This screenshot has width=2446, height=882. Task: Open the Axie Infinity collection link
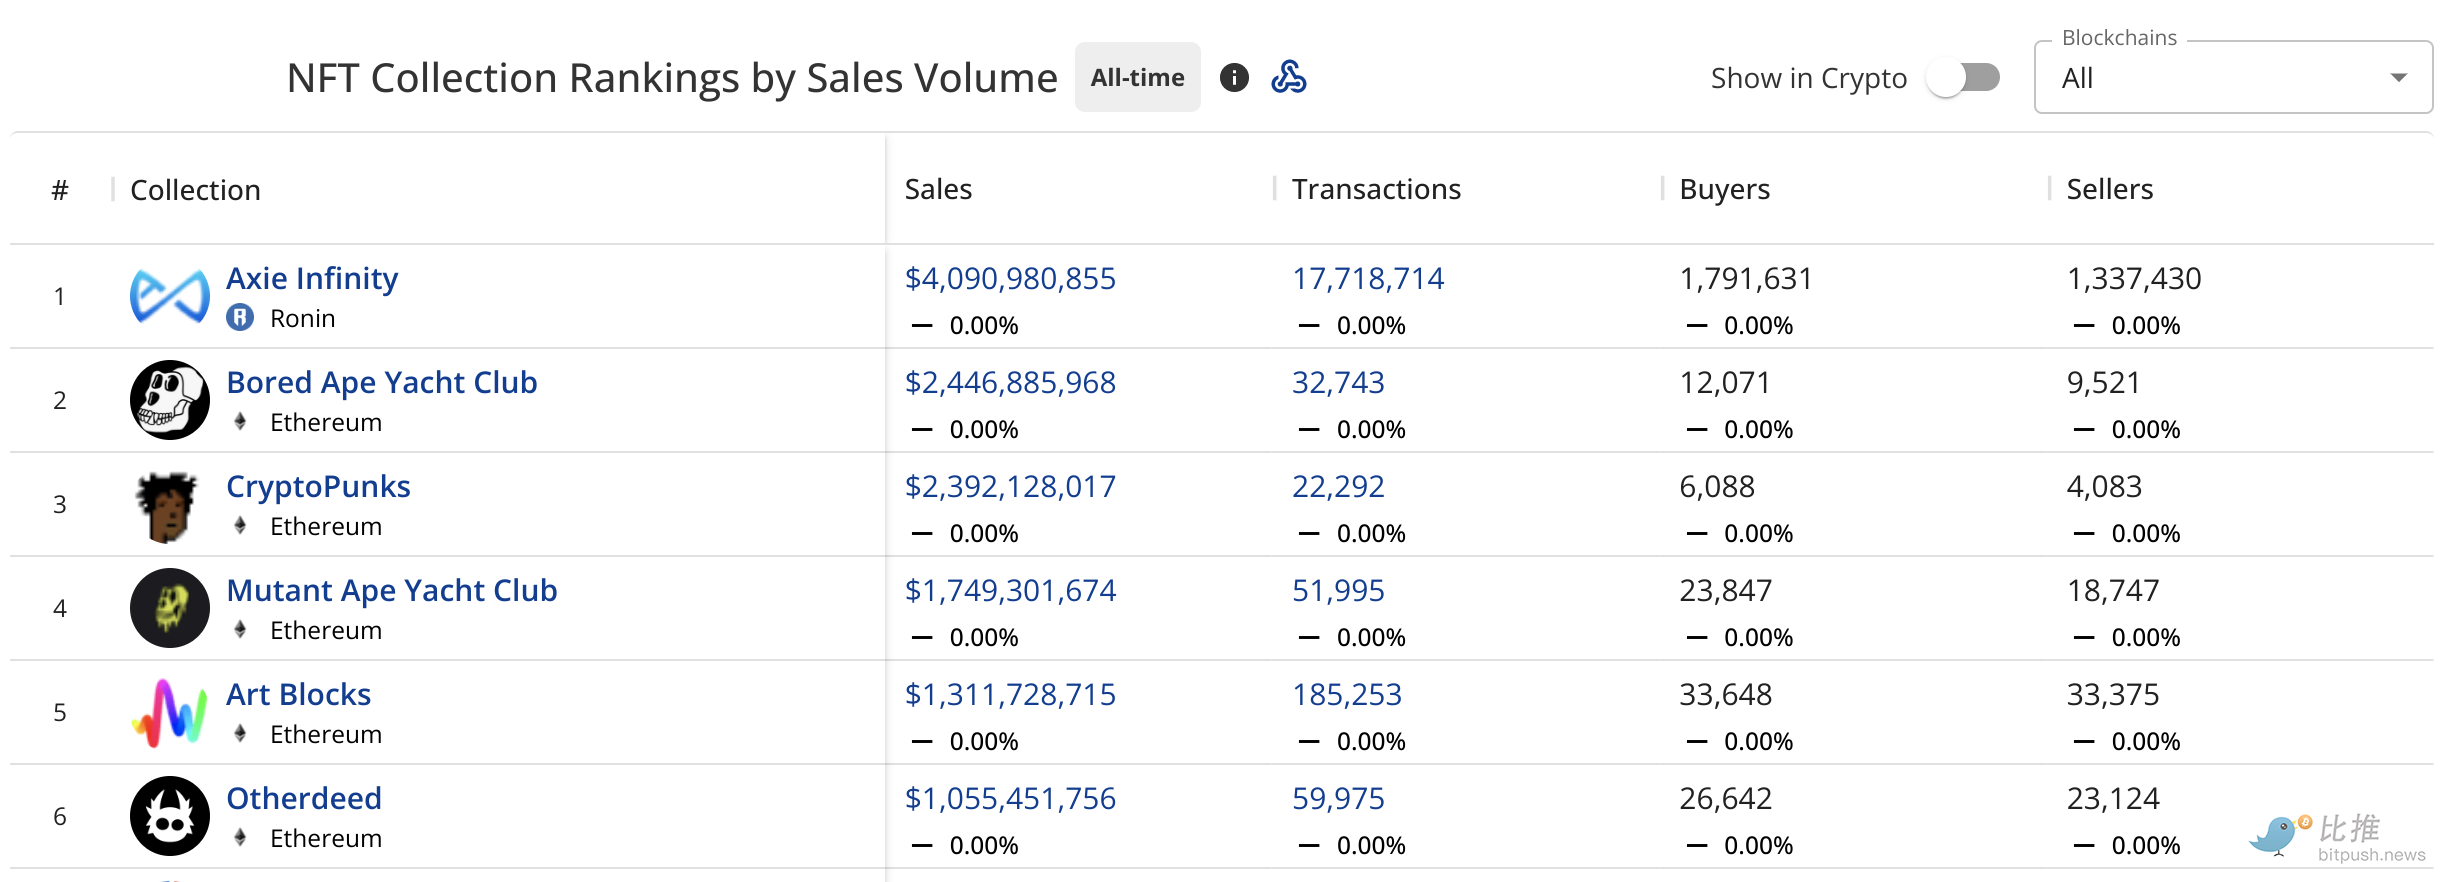(312, 278)
